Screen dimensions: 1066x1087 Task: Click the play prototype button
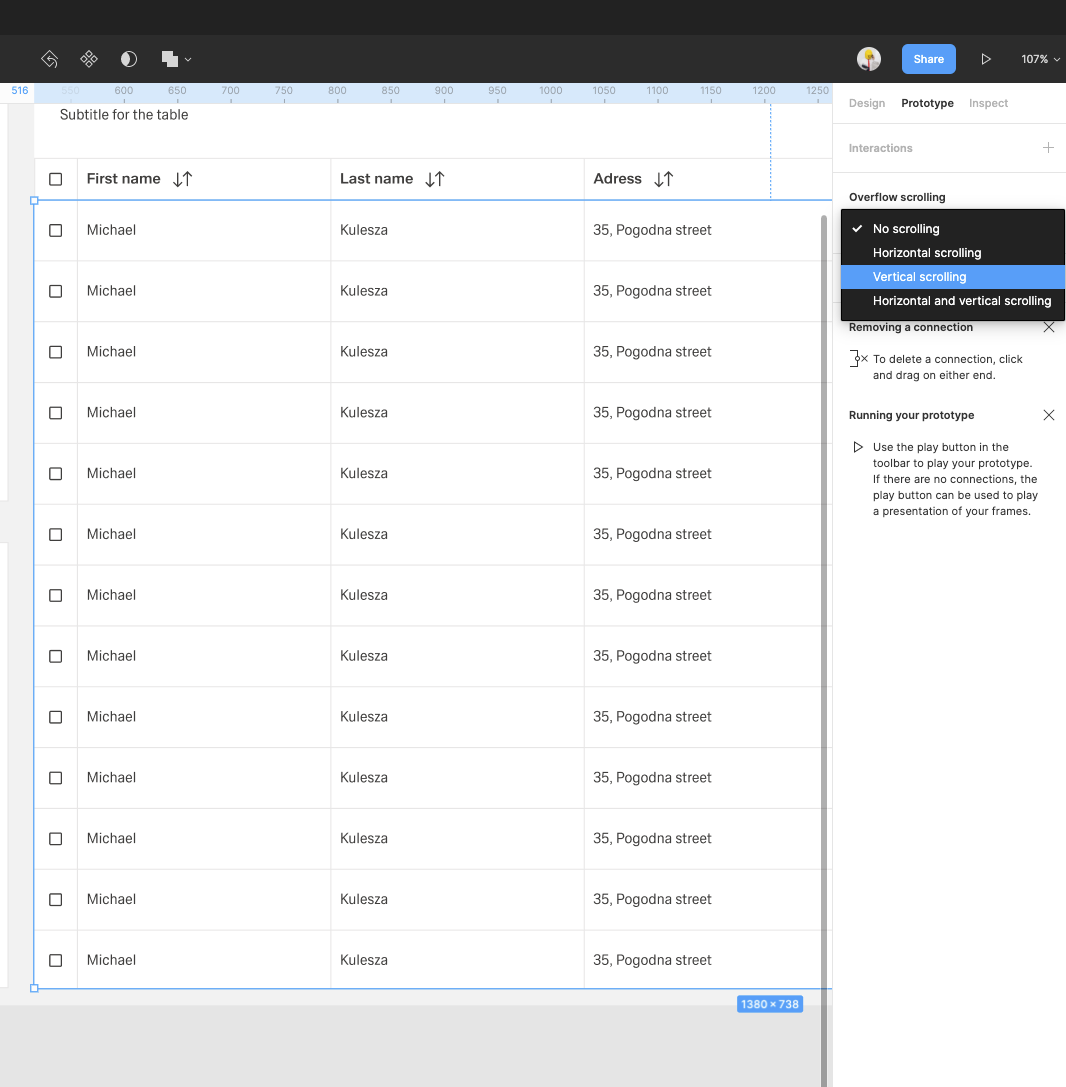coord(985,59)
